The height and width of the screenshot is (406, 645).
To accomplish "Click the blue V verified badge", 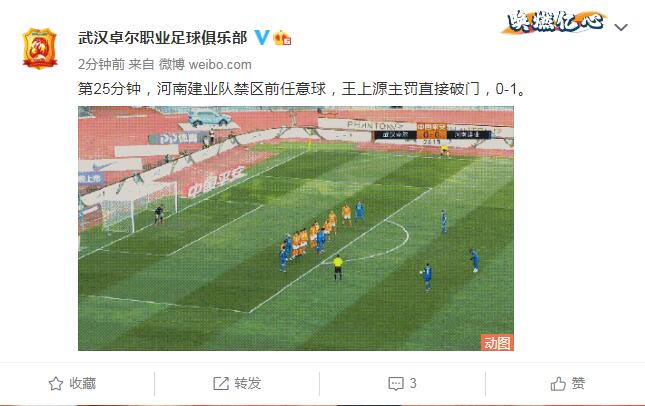I will pyautogui.click(x=262, y=37).
